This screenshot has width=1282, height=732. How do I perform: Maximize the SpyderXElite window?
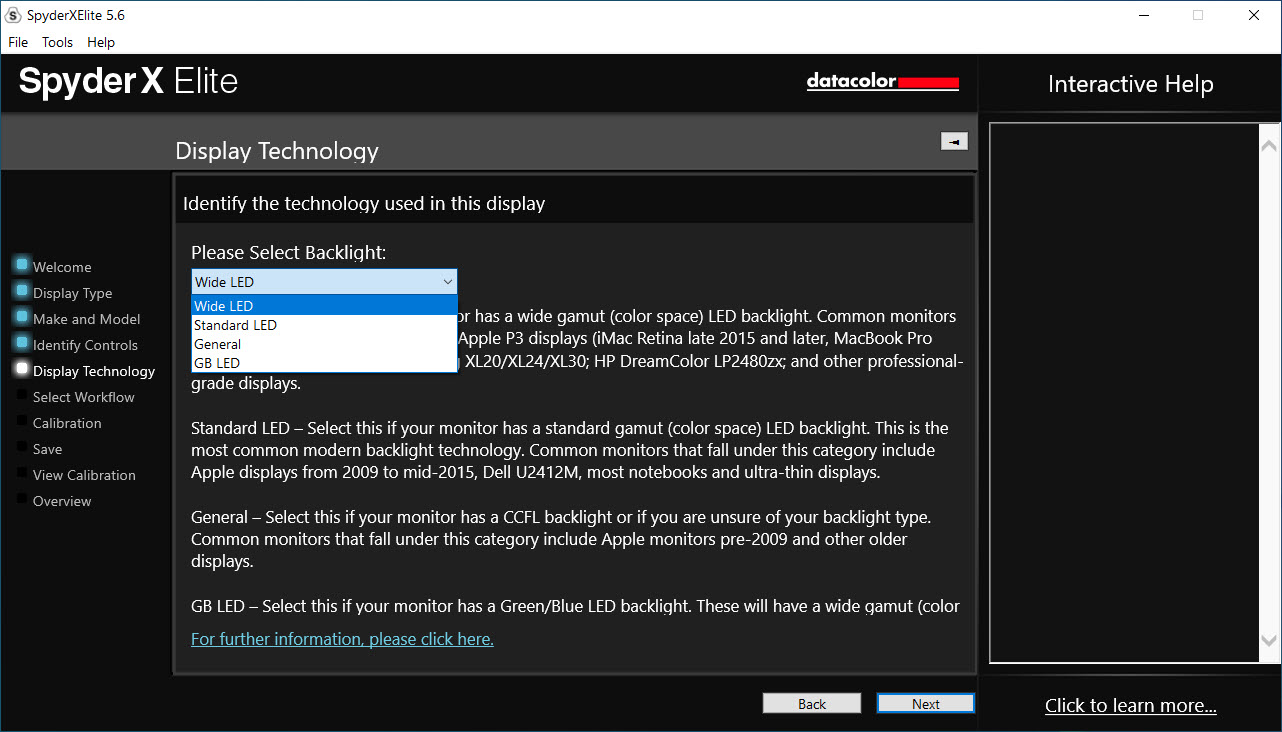point(1198,15)
